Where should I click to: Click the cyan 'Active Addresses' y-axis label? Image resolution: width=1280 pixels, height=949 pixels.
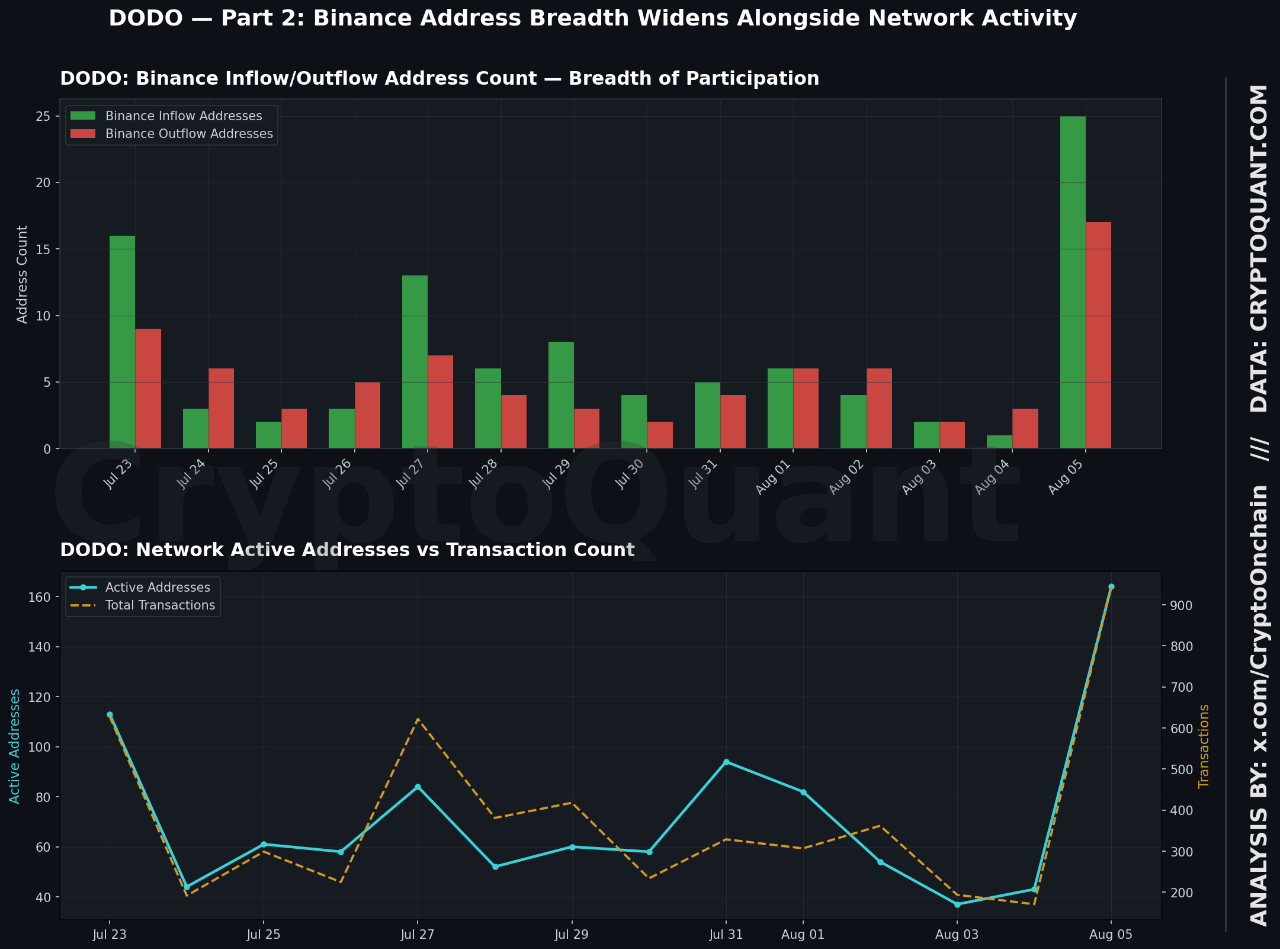pos(15,746)
